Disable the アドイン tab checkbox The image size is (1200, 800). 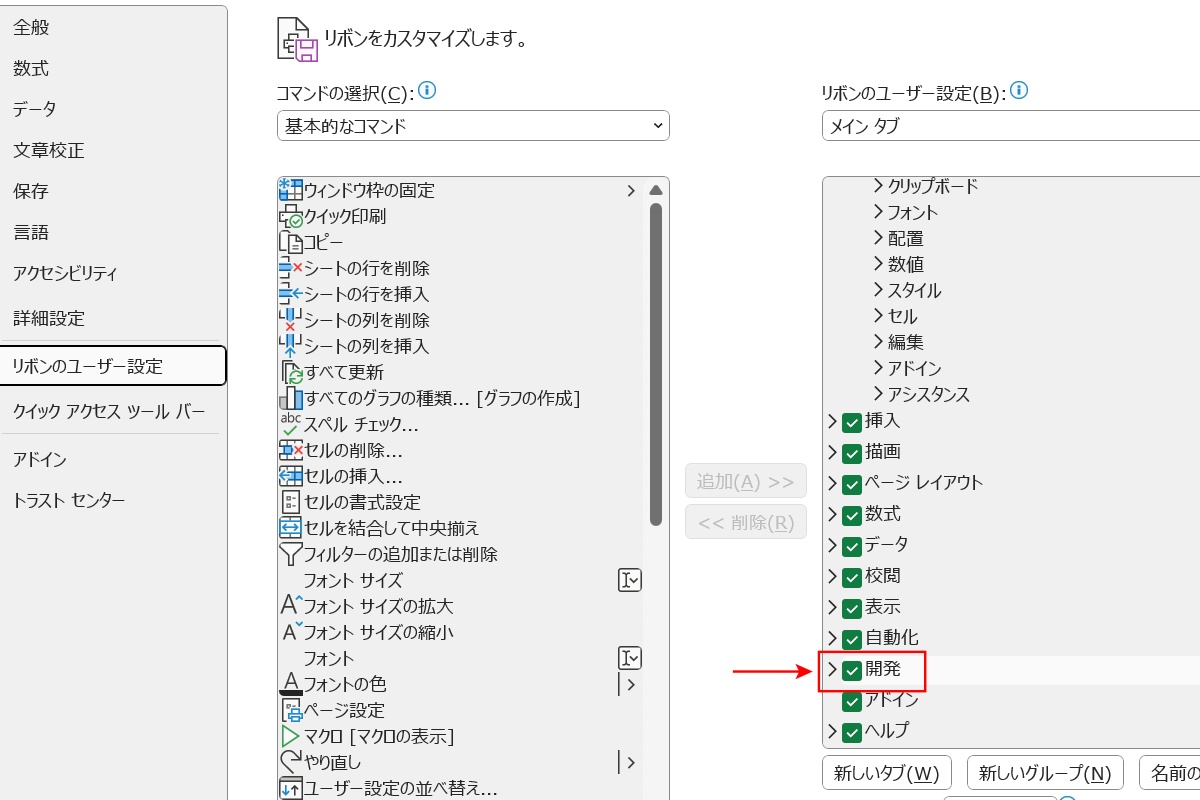coord(852,701)
